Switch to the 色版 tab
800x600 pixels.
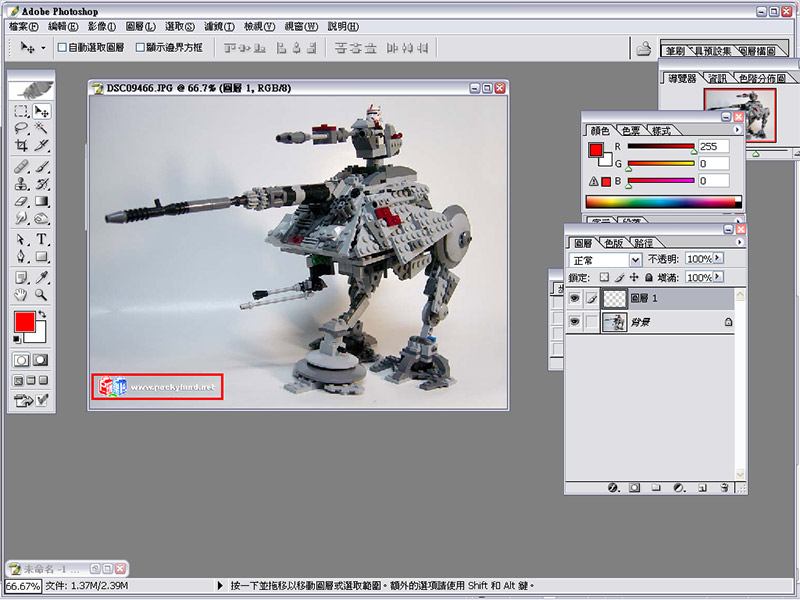(613, 242)
